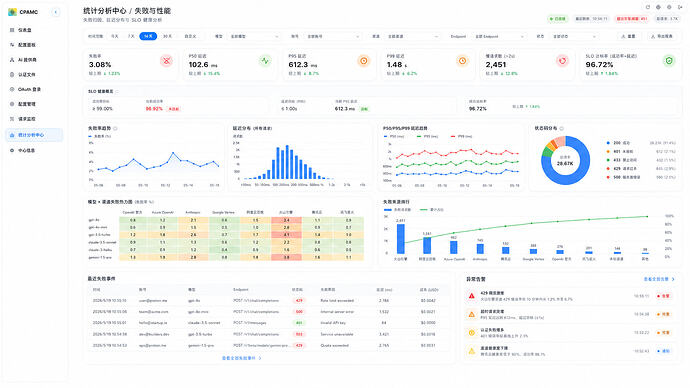Select the custom time range option

coord(190,37)
